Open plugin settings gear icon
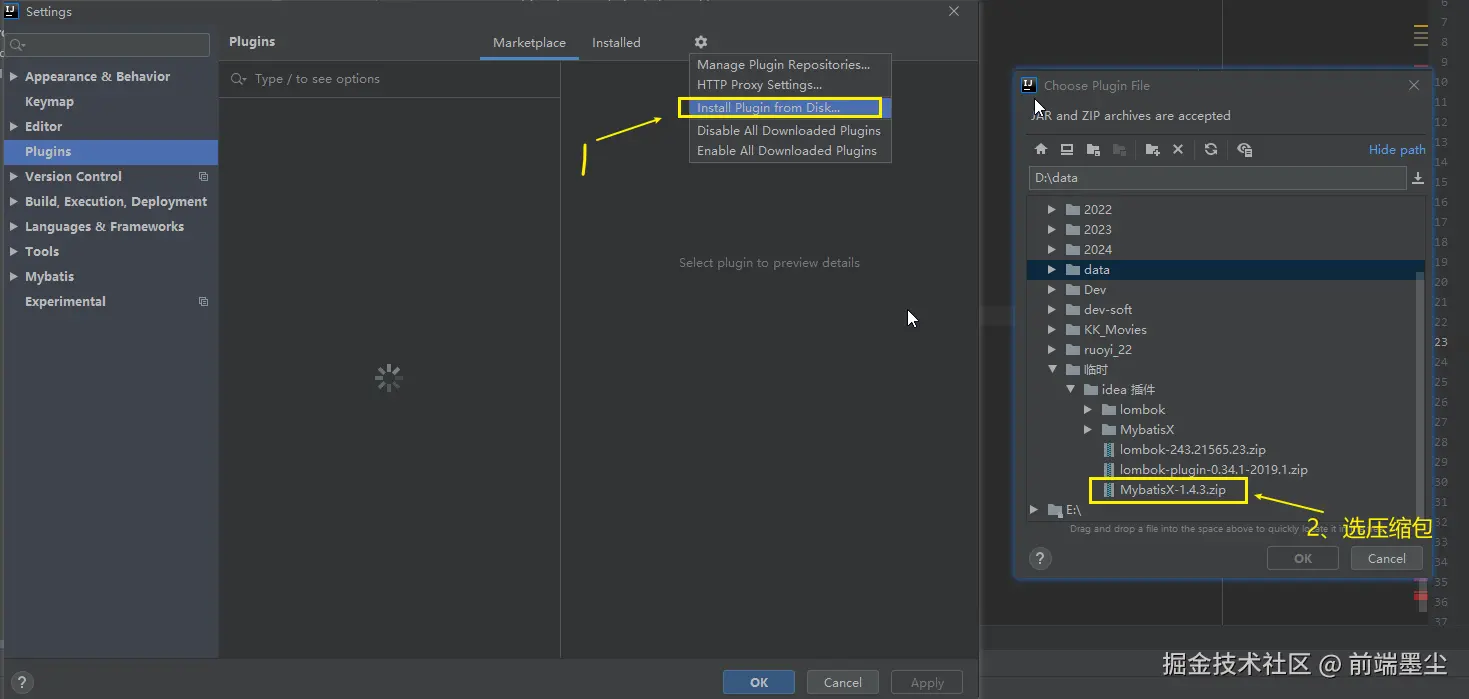Viewport: 1469px width, 699px height. pyautogui.click(x=700, y=42)
